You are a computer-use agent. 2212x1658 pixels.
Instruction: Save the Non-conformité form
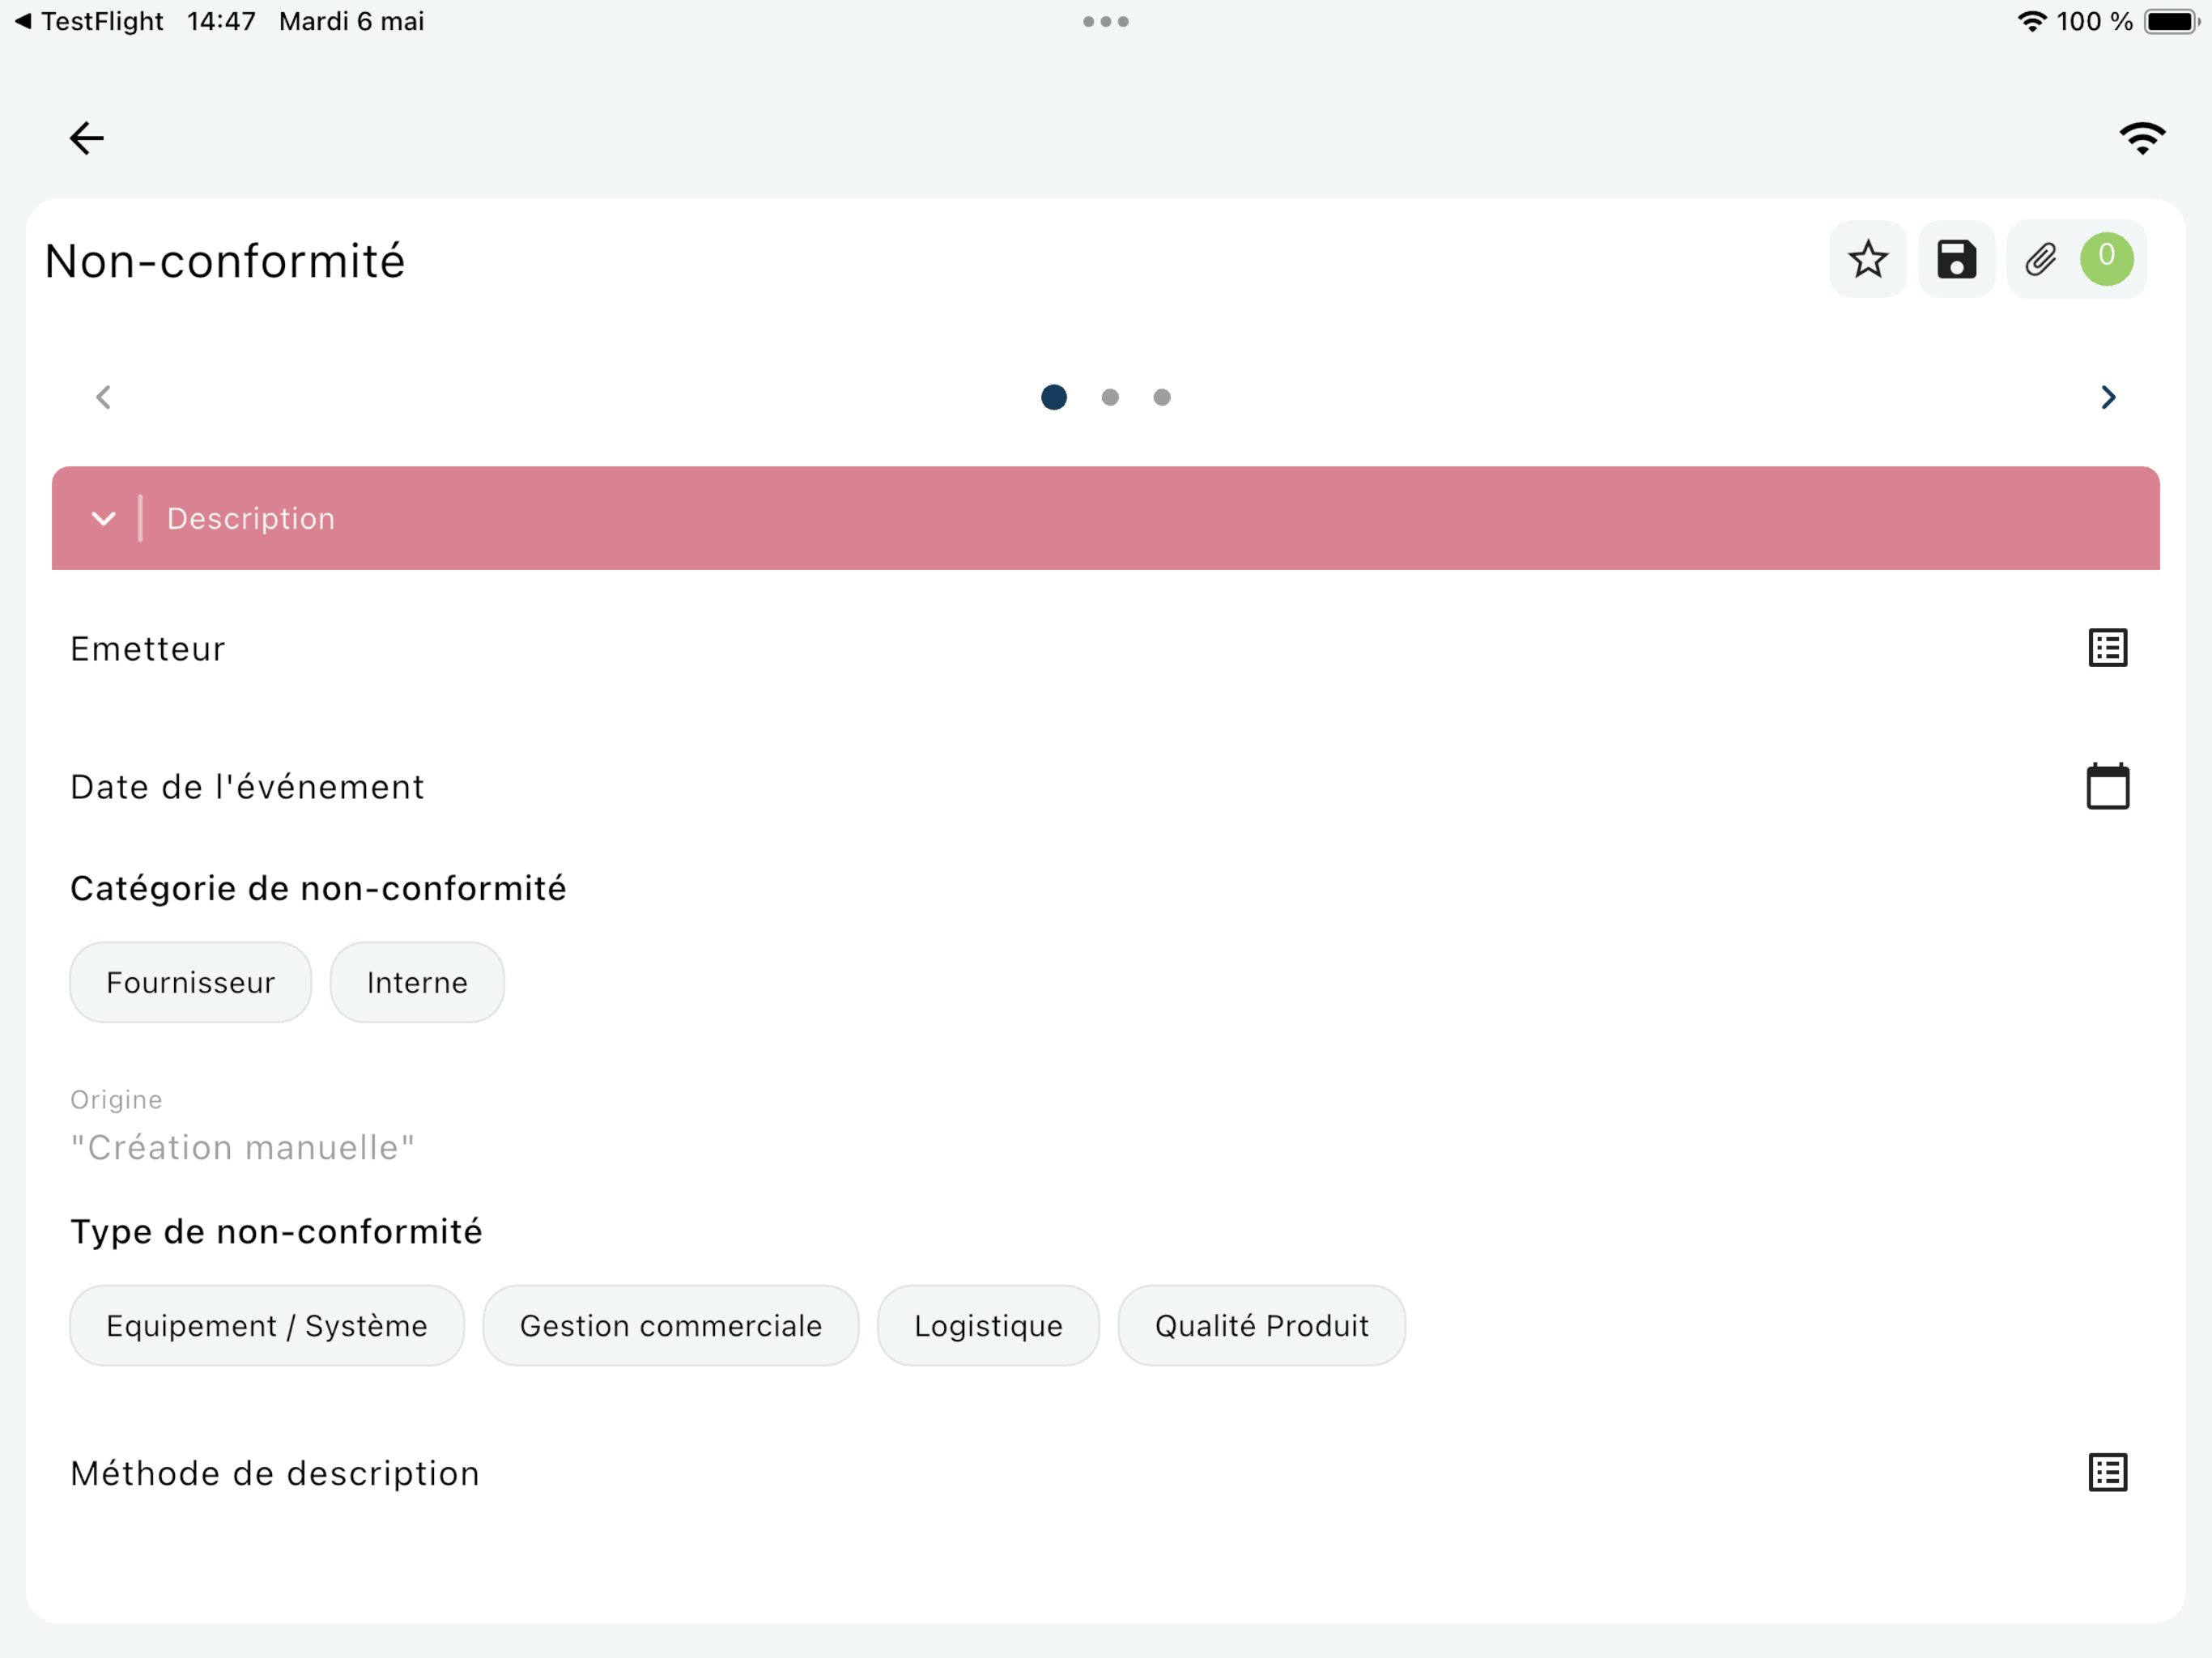[x=1956, y=259]
